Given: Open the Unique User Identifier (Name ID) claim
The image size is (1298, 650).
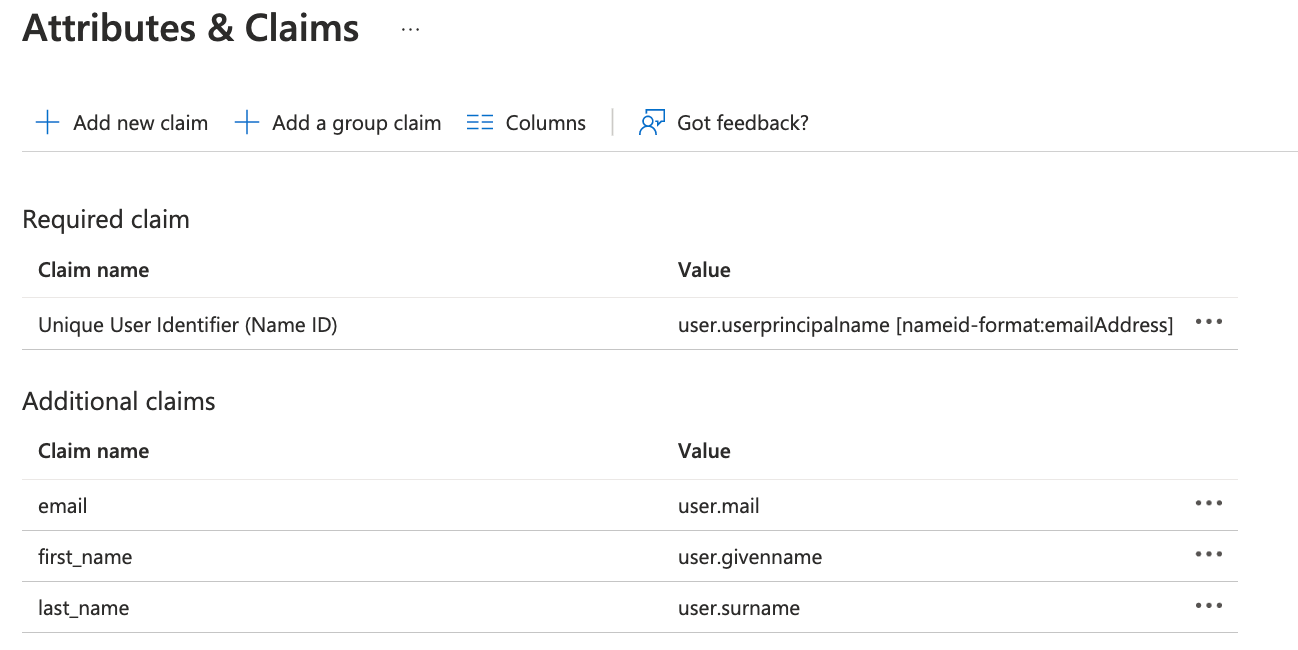Looking at the screenshot, I should coord(187,324).
